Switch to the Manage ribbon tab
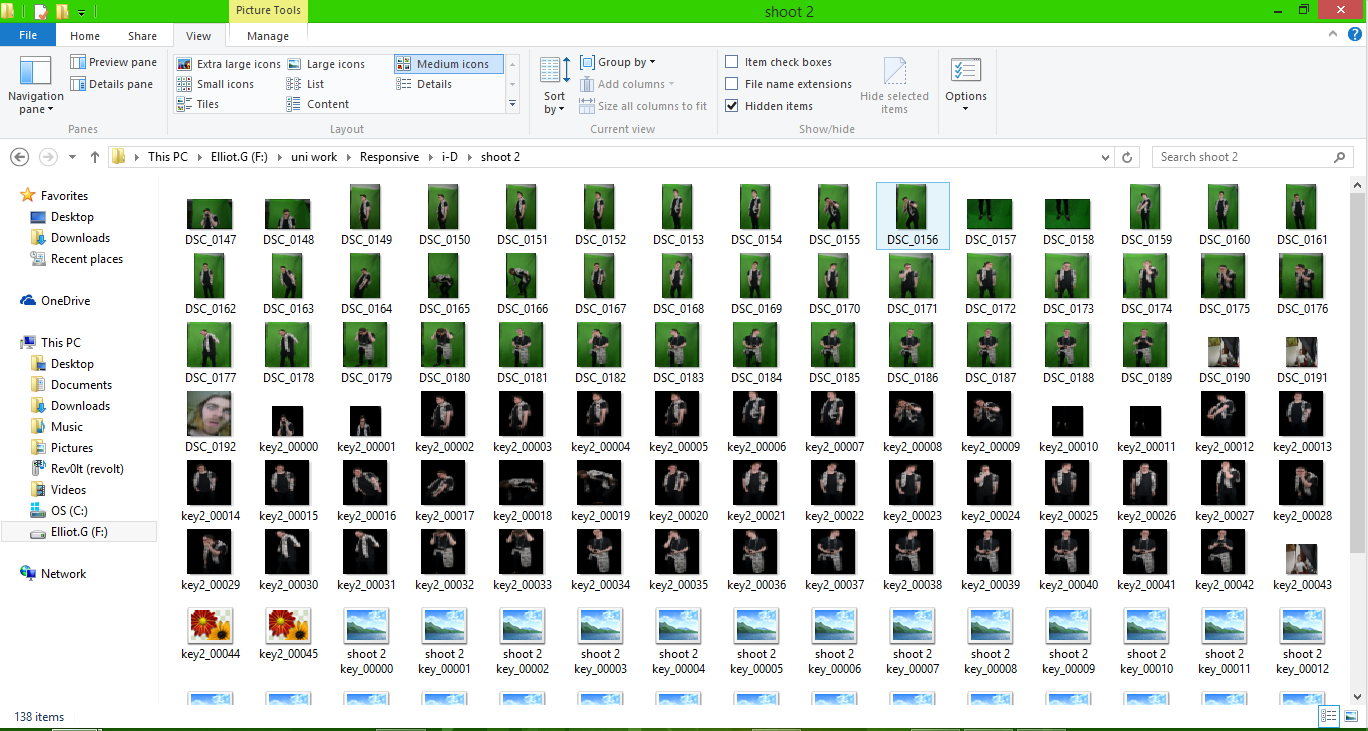This screenshot has width=1368, height=731. [268, 36]
